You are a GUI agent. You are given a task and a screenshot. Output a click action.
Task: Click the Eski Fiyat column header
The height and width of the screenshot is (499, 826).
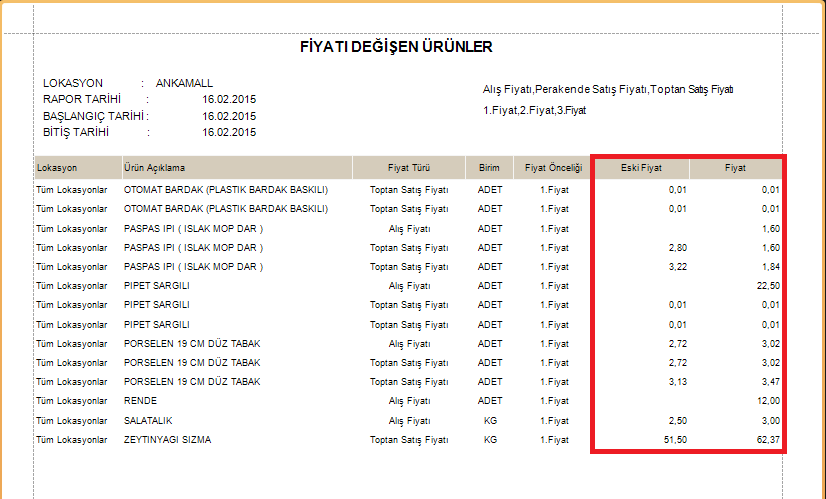(x=641, y=168)
